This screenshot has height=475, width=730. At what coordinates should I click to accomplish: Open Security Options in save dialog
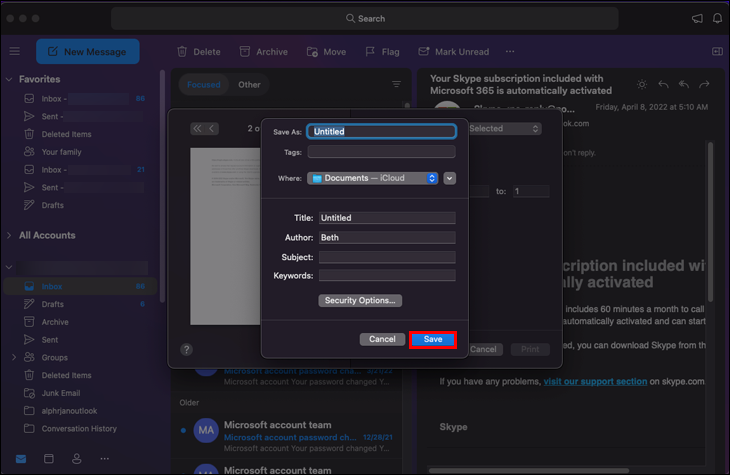(x=360, y=300)
